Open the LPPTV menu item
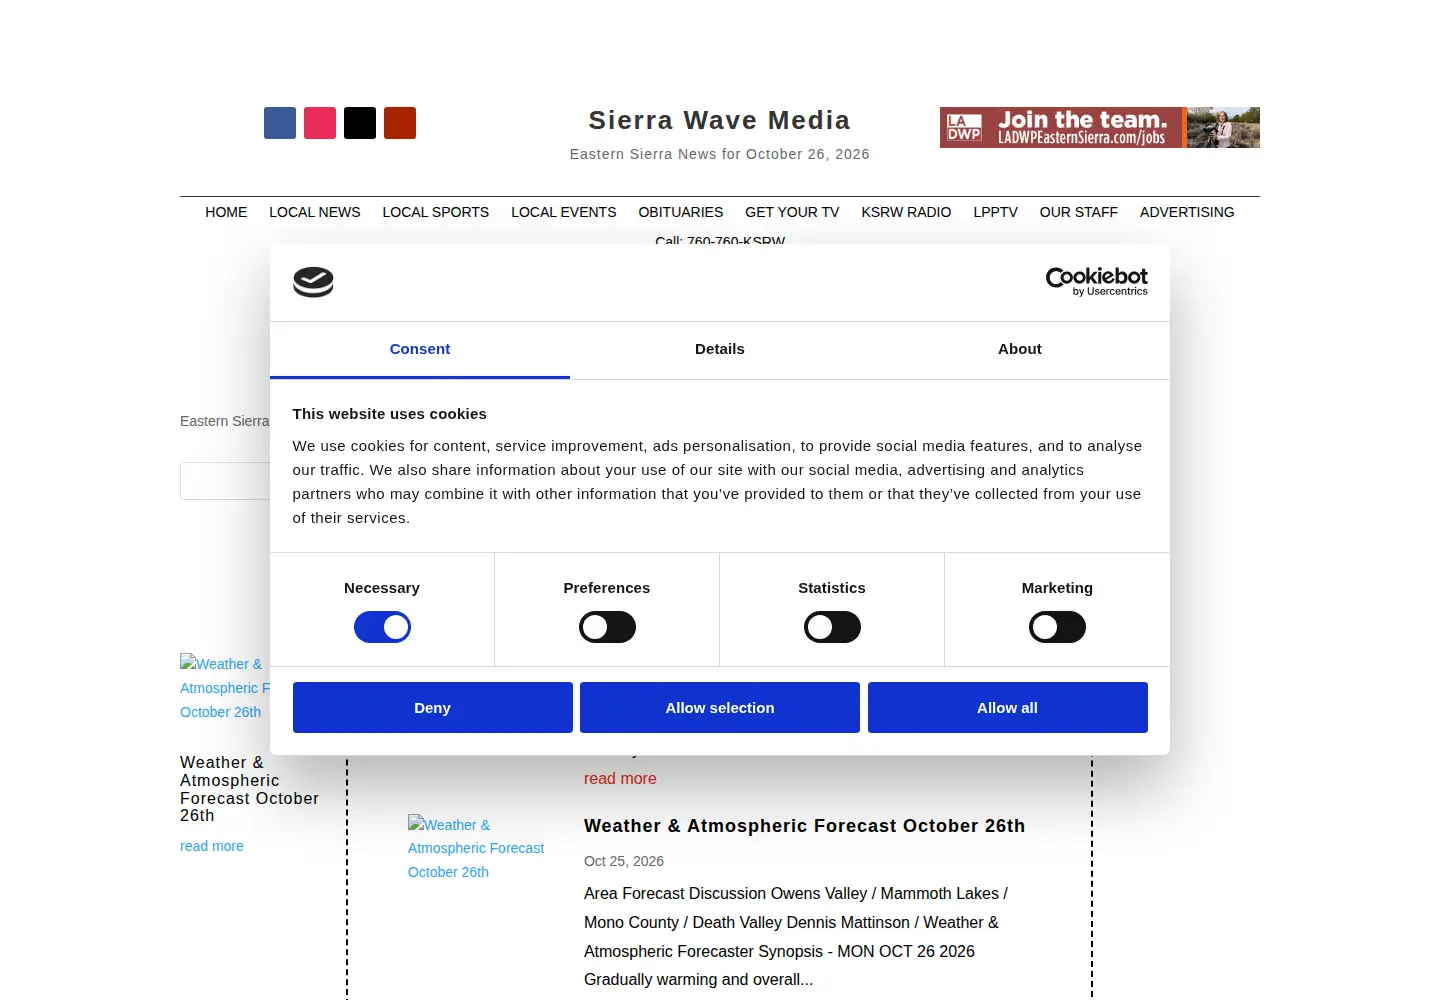Viewport: 1440px width, 1000px height. (996, 212)
